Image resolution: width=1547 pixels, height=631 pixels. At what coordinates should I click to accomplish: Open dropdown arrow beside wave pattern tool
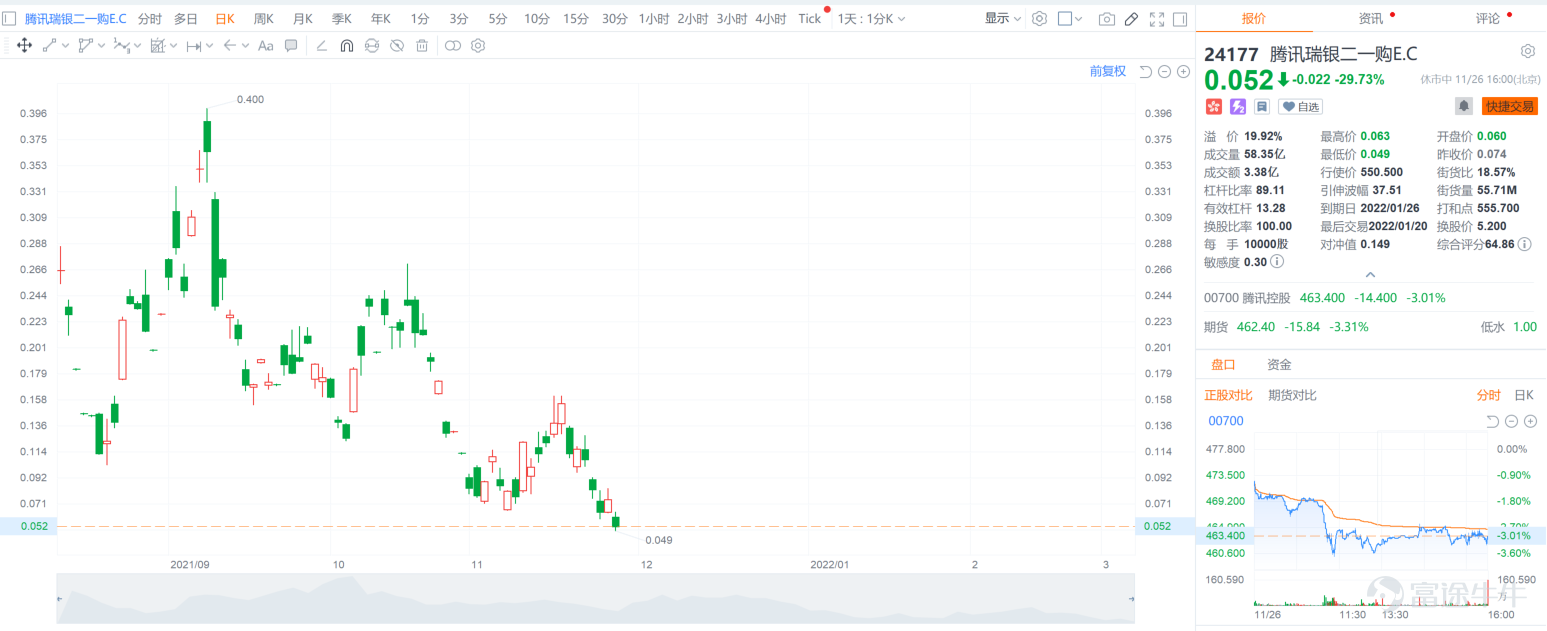pyautogui.click(x=138, y=46)
